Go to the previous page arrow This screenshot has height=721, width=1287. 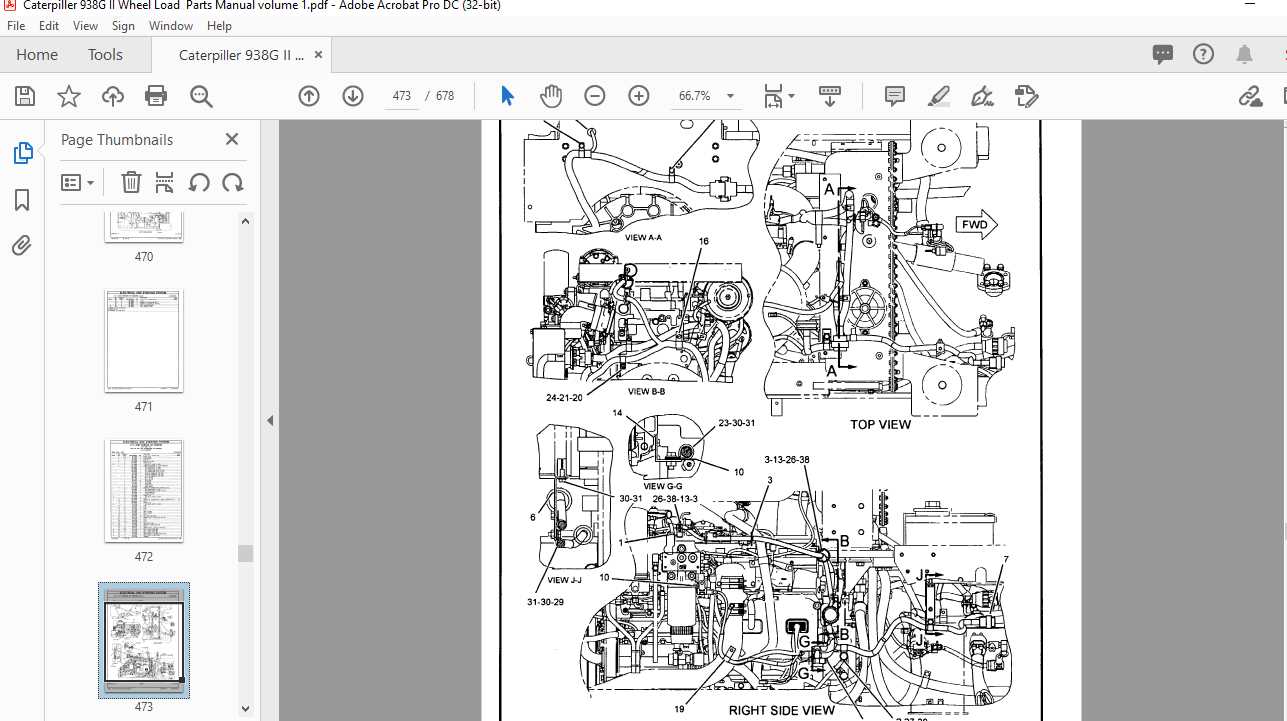pyautogui.click(x=309, y=96)
